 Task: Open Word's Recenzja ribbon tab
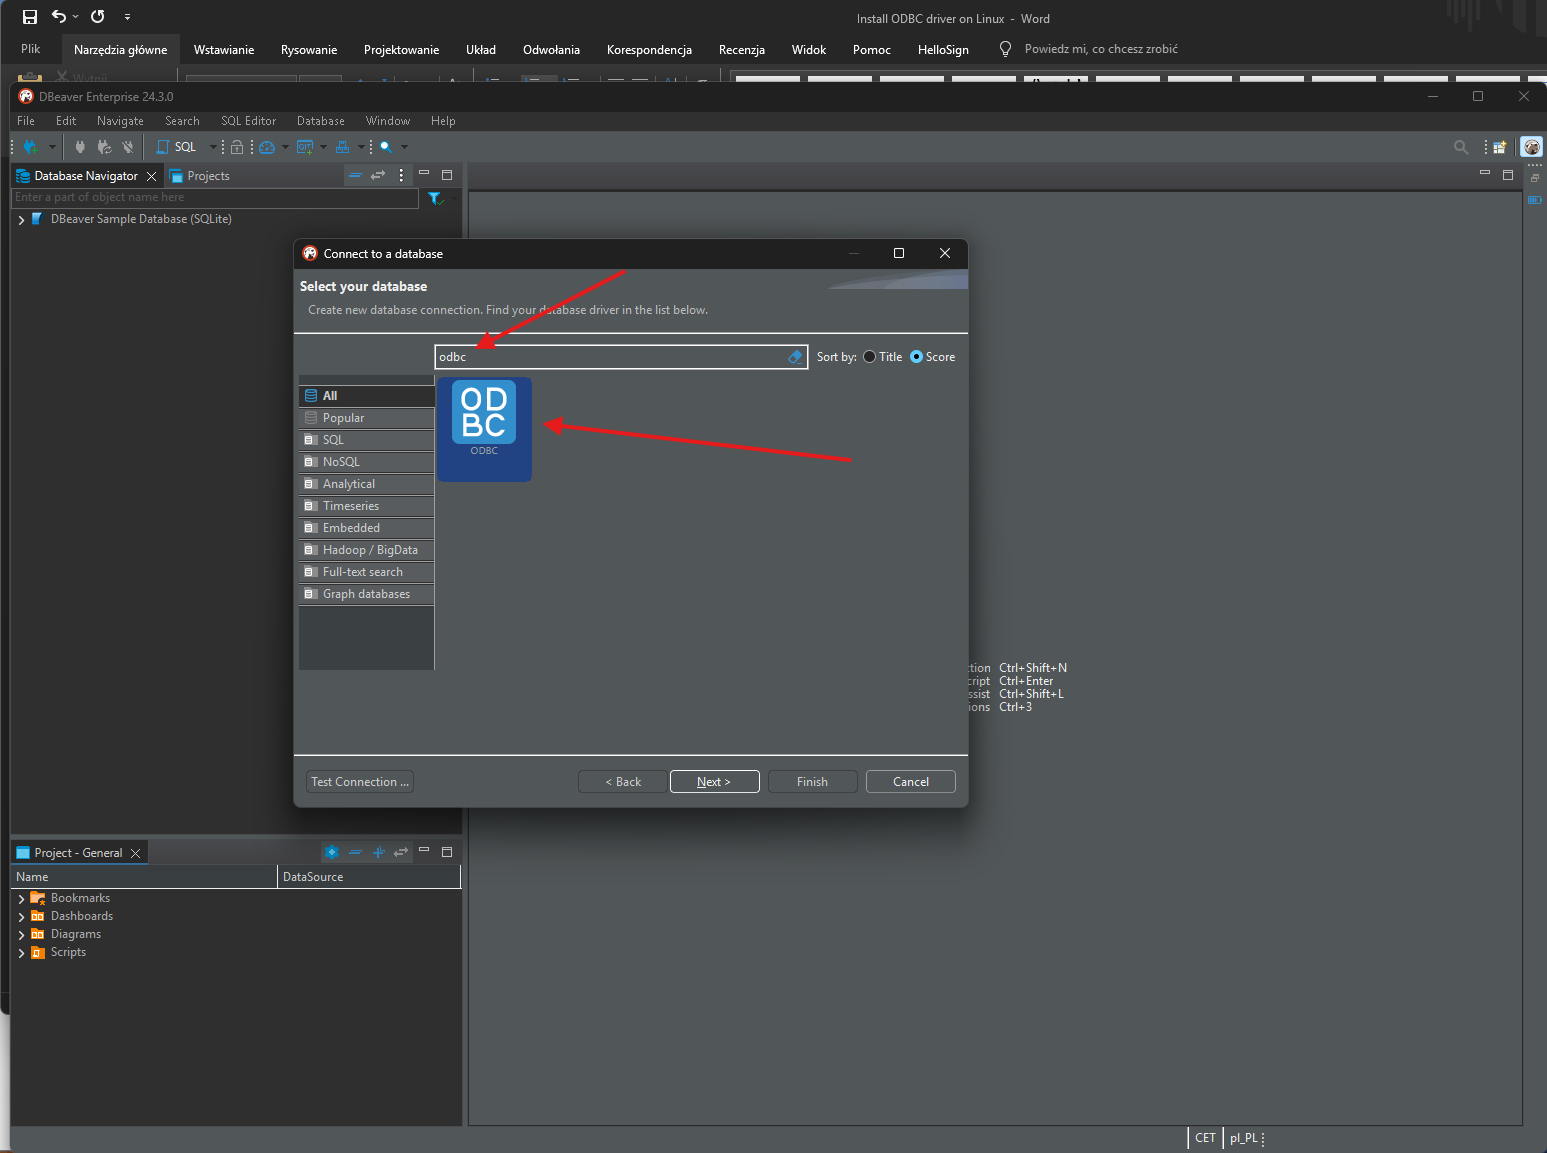742,49
